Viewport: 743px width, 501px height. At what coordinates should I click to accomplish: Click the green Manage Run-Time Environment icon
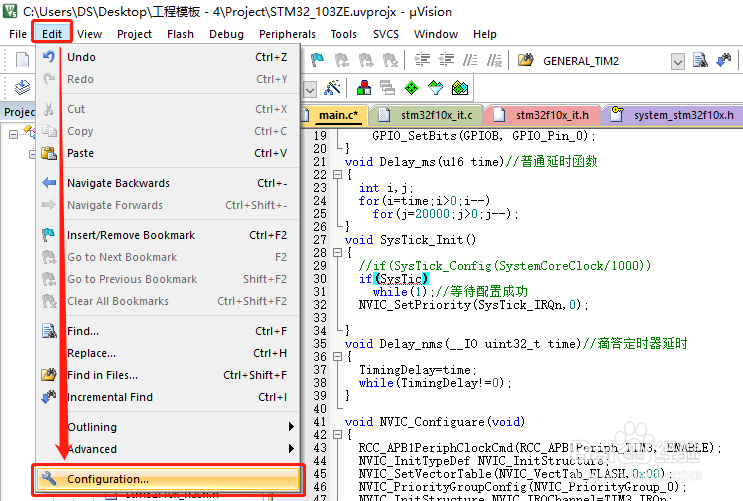[411, 88]
